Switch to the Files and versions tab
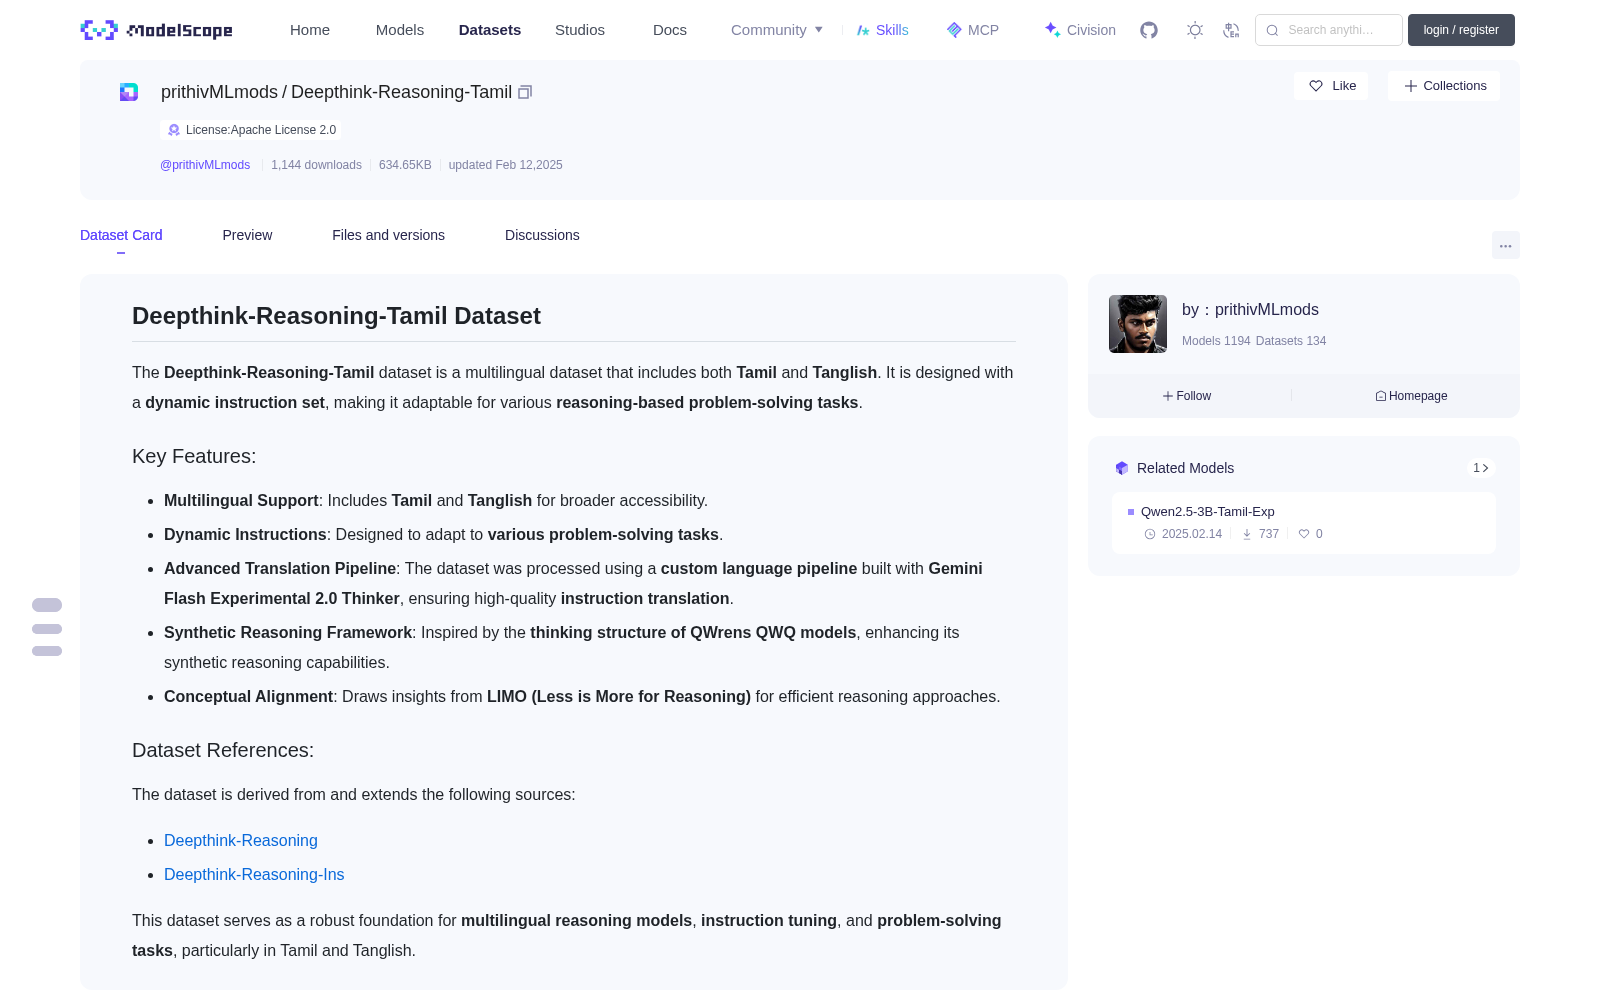The image size is (1600, 1000). pos(388,235)
